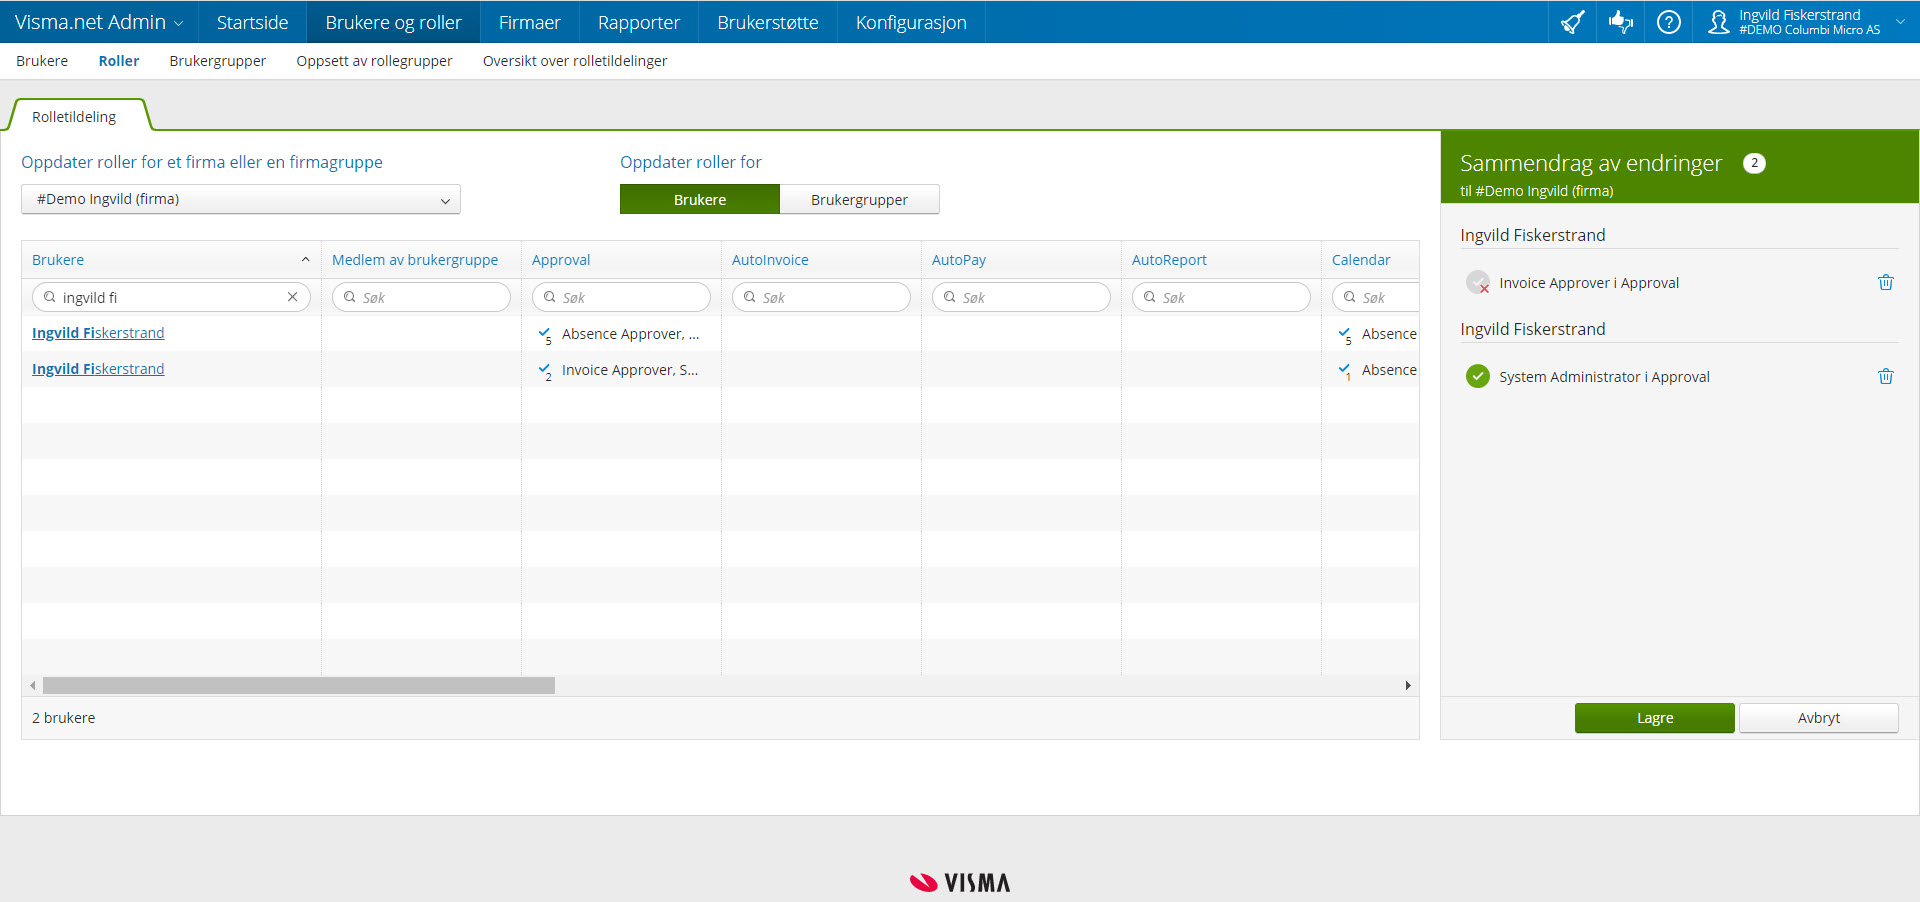
Task: Open the Firmaer menu
Action: [530, 22]
